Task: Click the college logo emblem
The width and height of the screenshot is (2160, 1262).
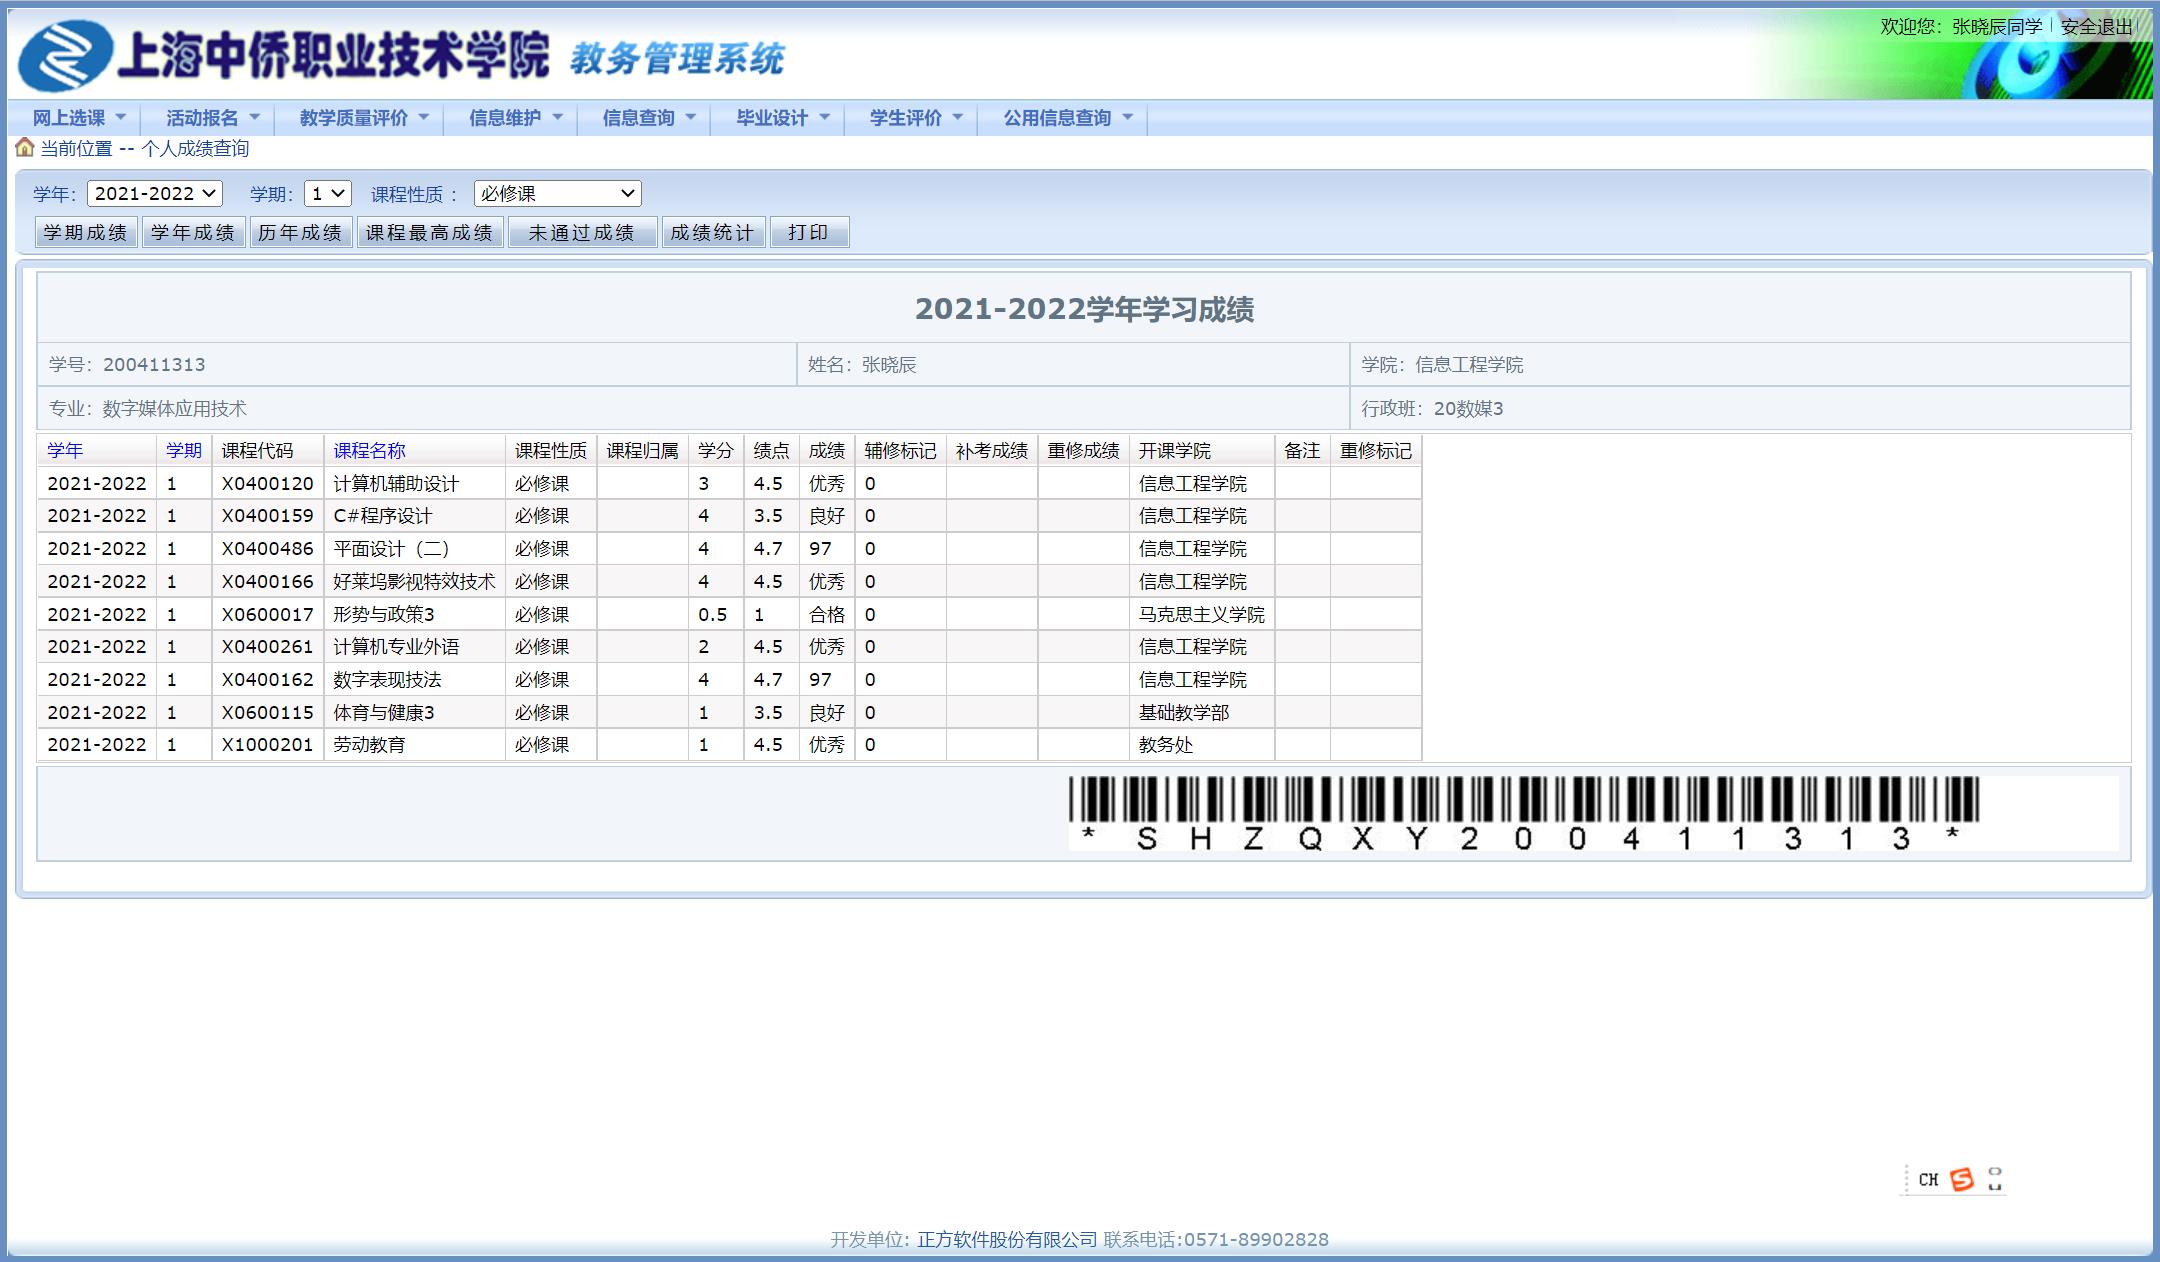Action: click(x=65, y=56)
